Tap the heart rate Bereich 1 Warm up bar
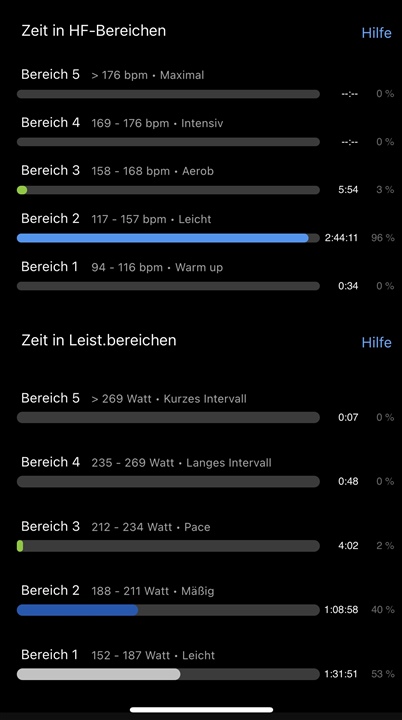Image resolution: width=402 pixels, height=720 pixels. pyautogui.click(x=168, y=286)
